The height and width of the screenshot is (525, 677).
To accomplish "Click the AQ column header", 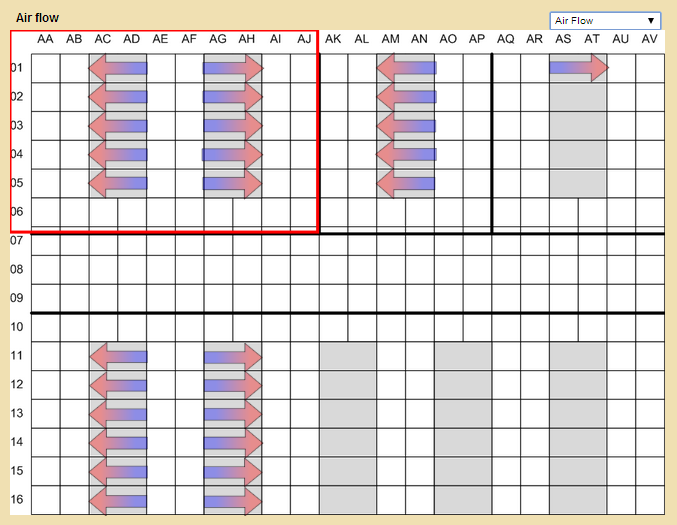I will click(506, 39).
